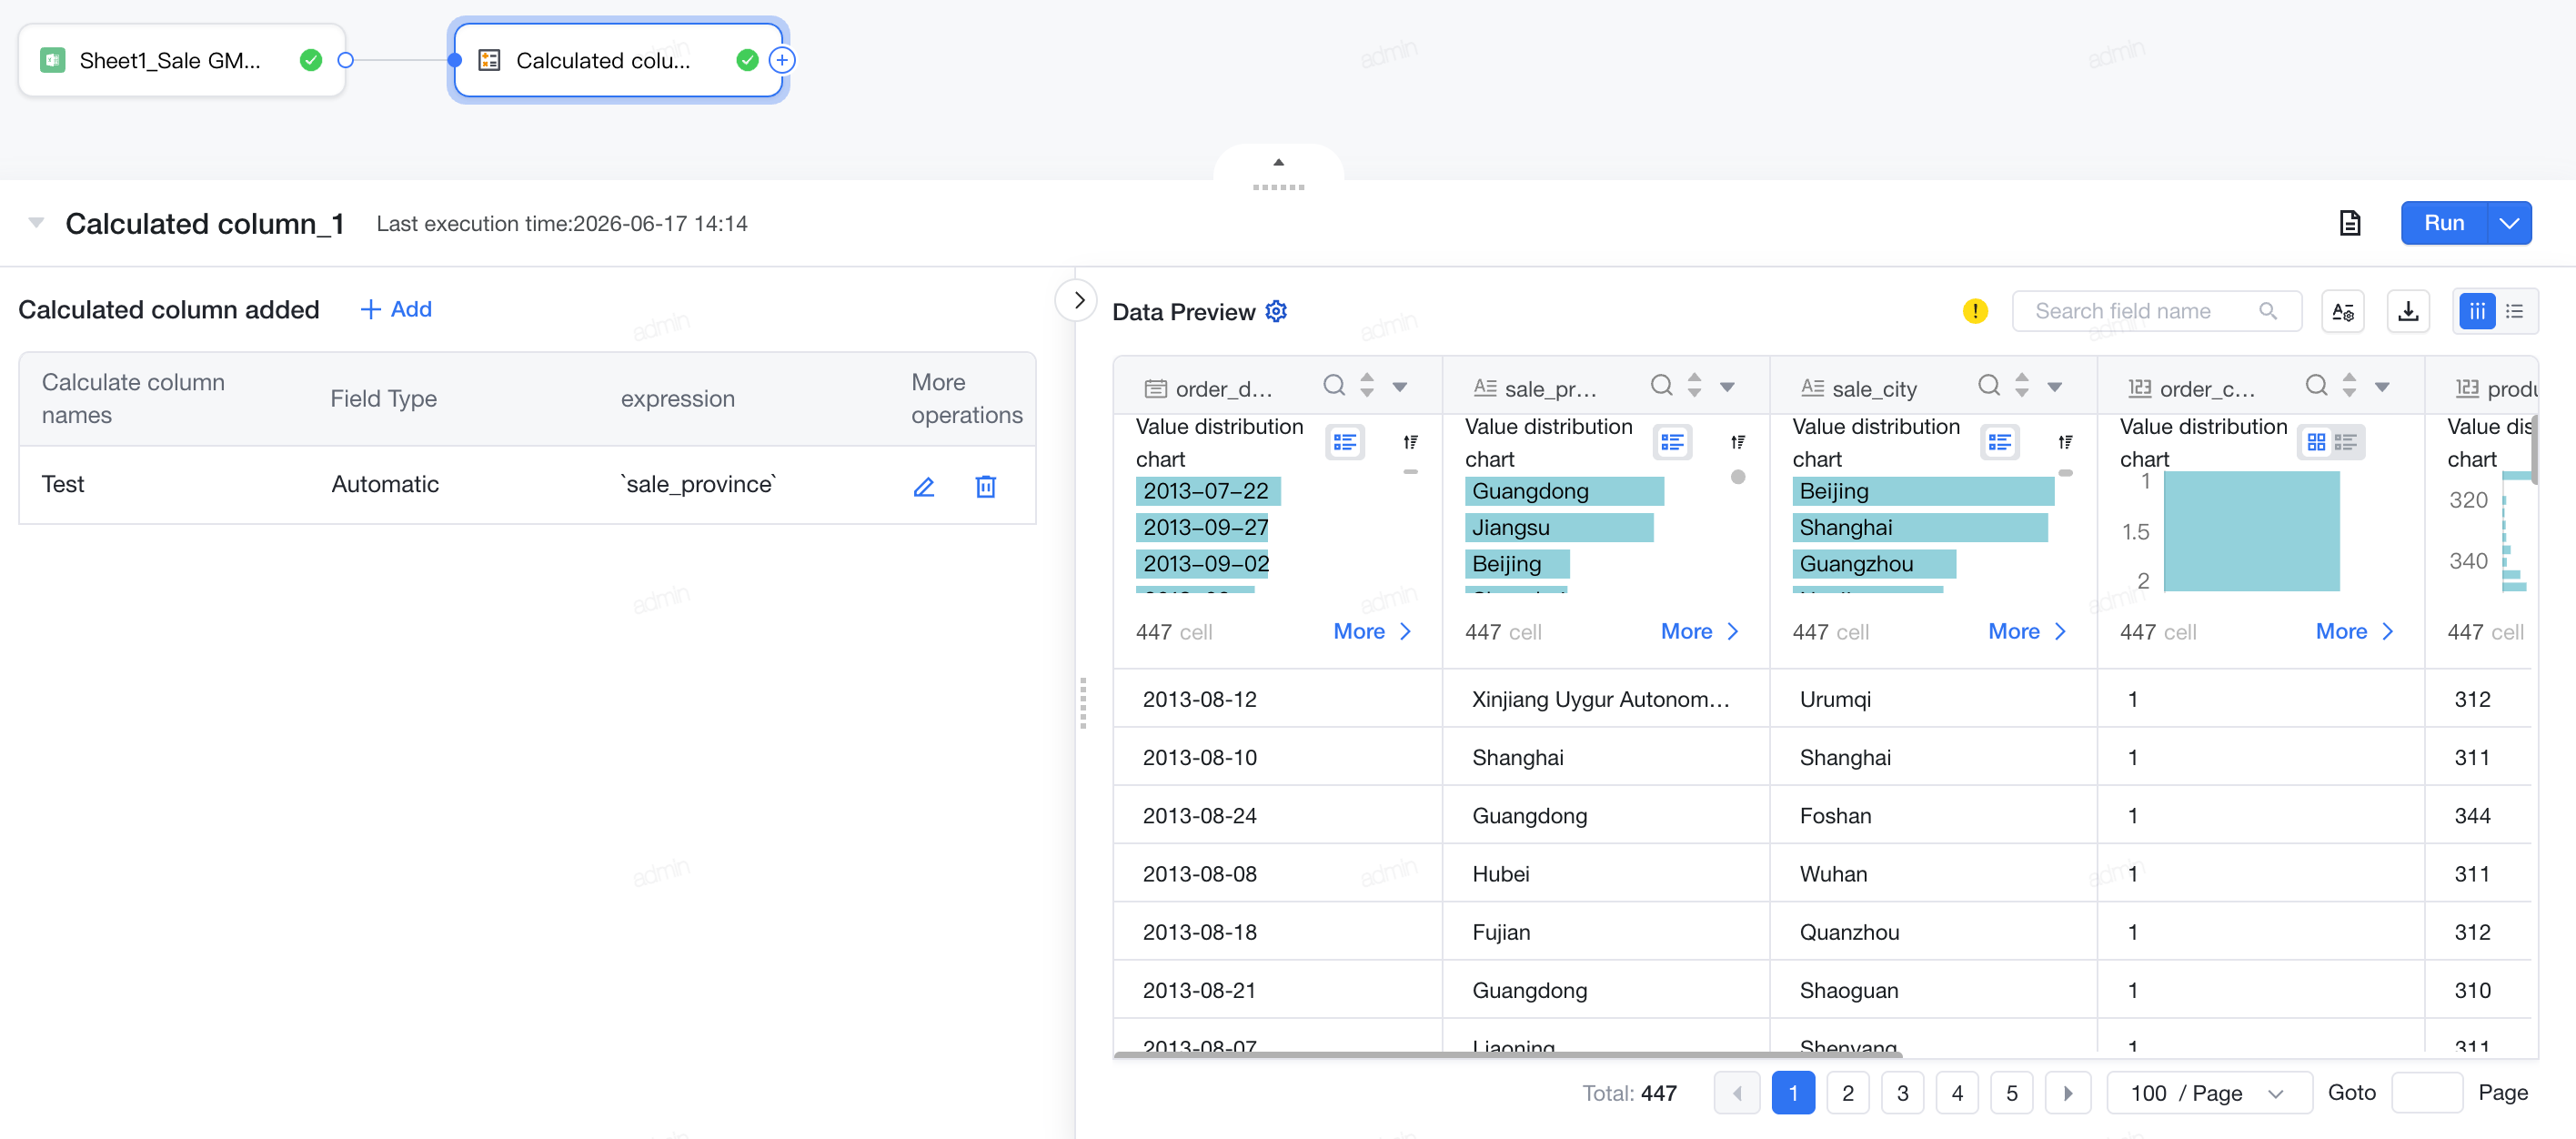Show More values for sale_pr distribution
This screenshot has height=1139, width=2576.
pyautogui.click(x=1700, y=631)
